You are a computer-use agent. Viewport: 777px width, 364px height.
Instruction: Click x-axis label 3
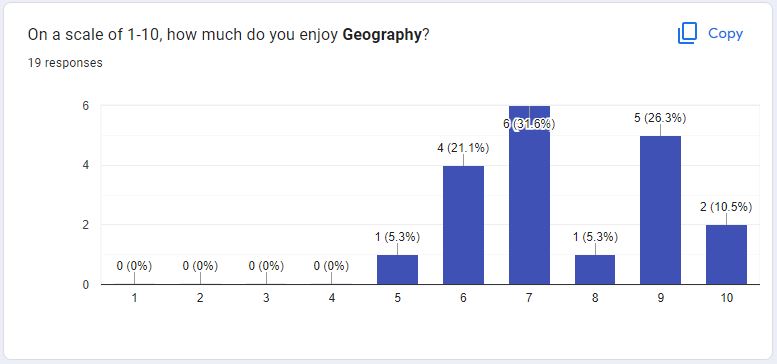pos(266,298)
